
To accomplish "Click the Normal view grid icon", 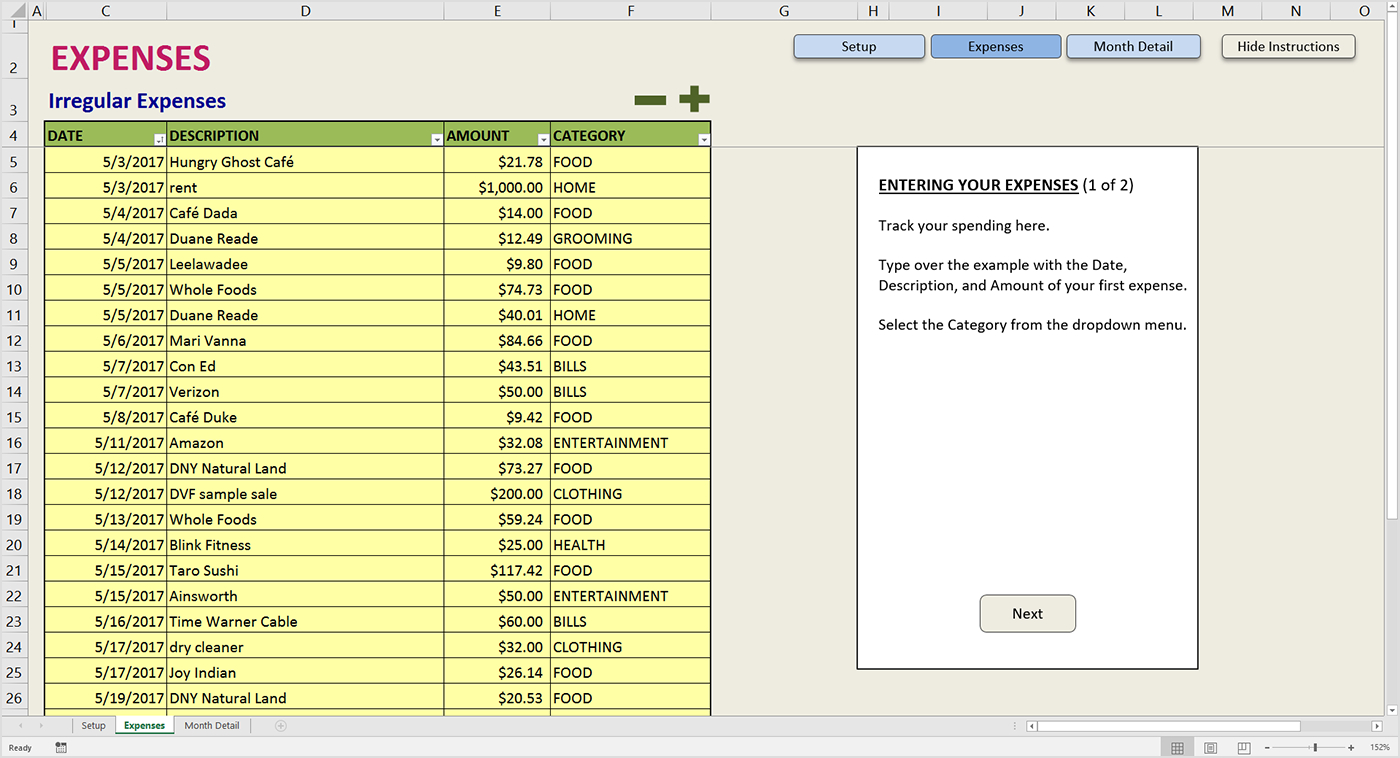I will tap(1177, 748).
